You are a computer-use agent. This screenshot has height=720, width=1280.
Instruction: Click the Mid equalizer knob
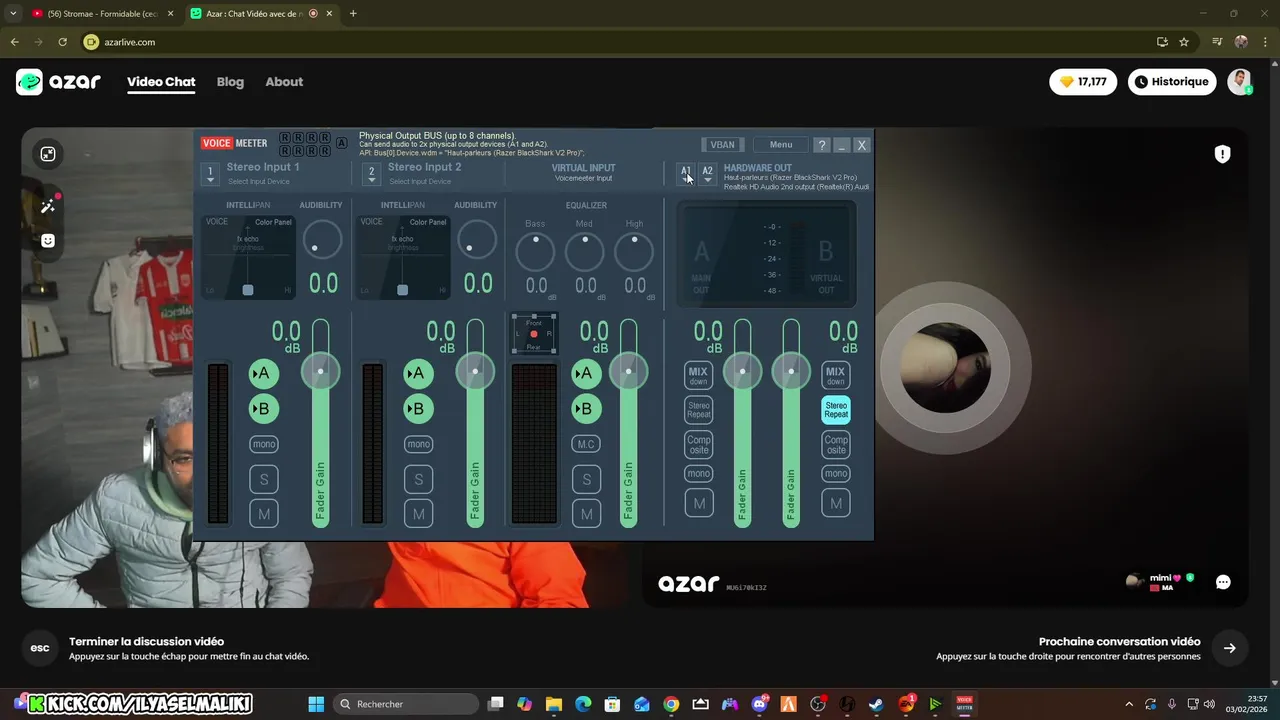[x=585, y=252]
